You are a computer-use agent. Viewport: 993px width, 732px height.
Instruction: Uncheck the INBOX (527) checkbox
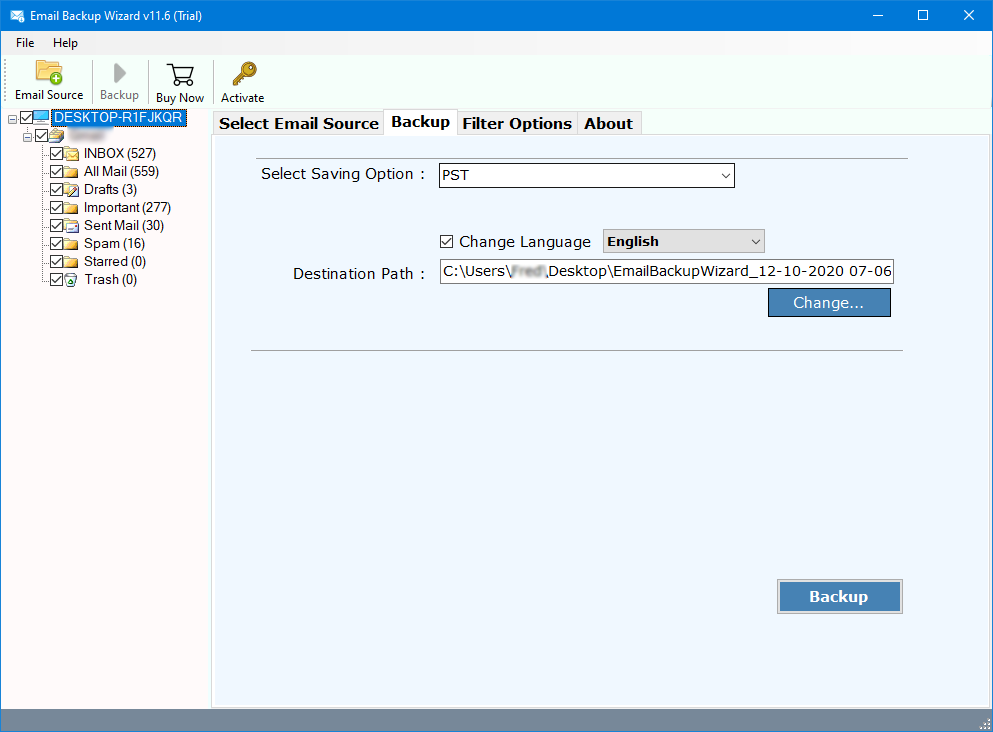[x=56, y=153]
